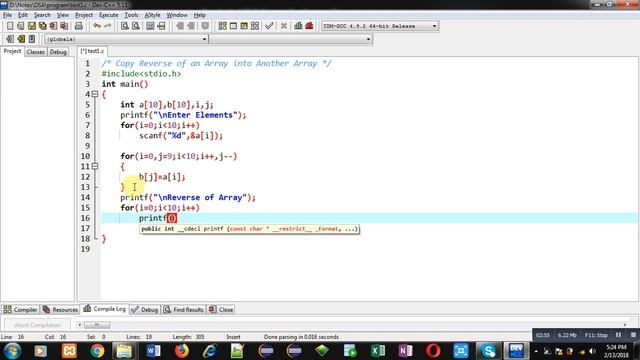Image resolution: width=640 pixels, height=360 pixels.
Task: Switch to the Project side tab
Action: coord(12,51)
